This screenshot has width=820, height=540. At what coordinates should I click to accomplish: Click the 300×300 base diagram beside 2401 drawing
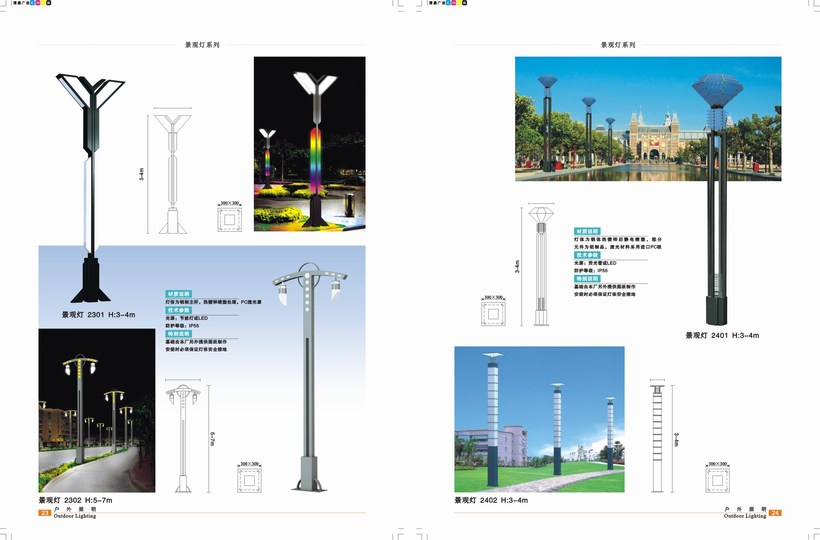click(x=495, y=314)
